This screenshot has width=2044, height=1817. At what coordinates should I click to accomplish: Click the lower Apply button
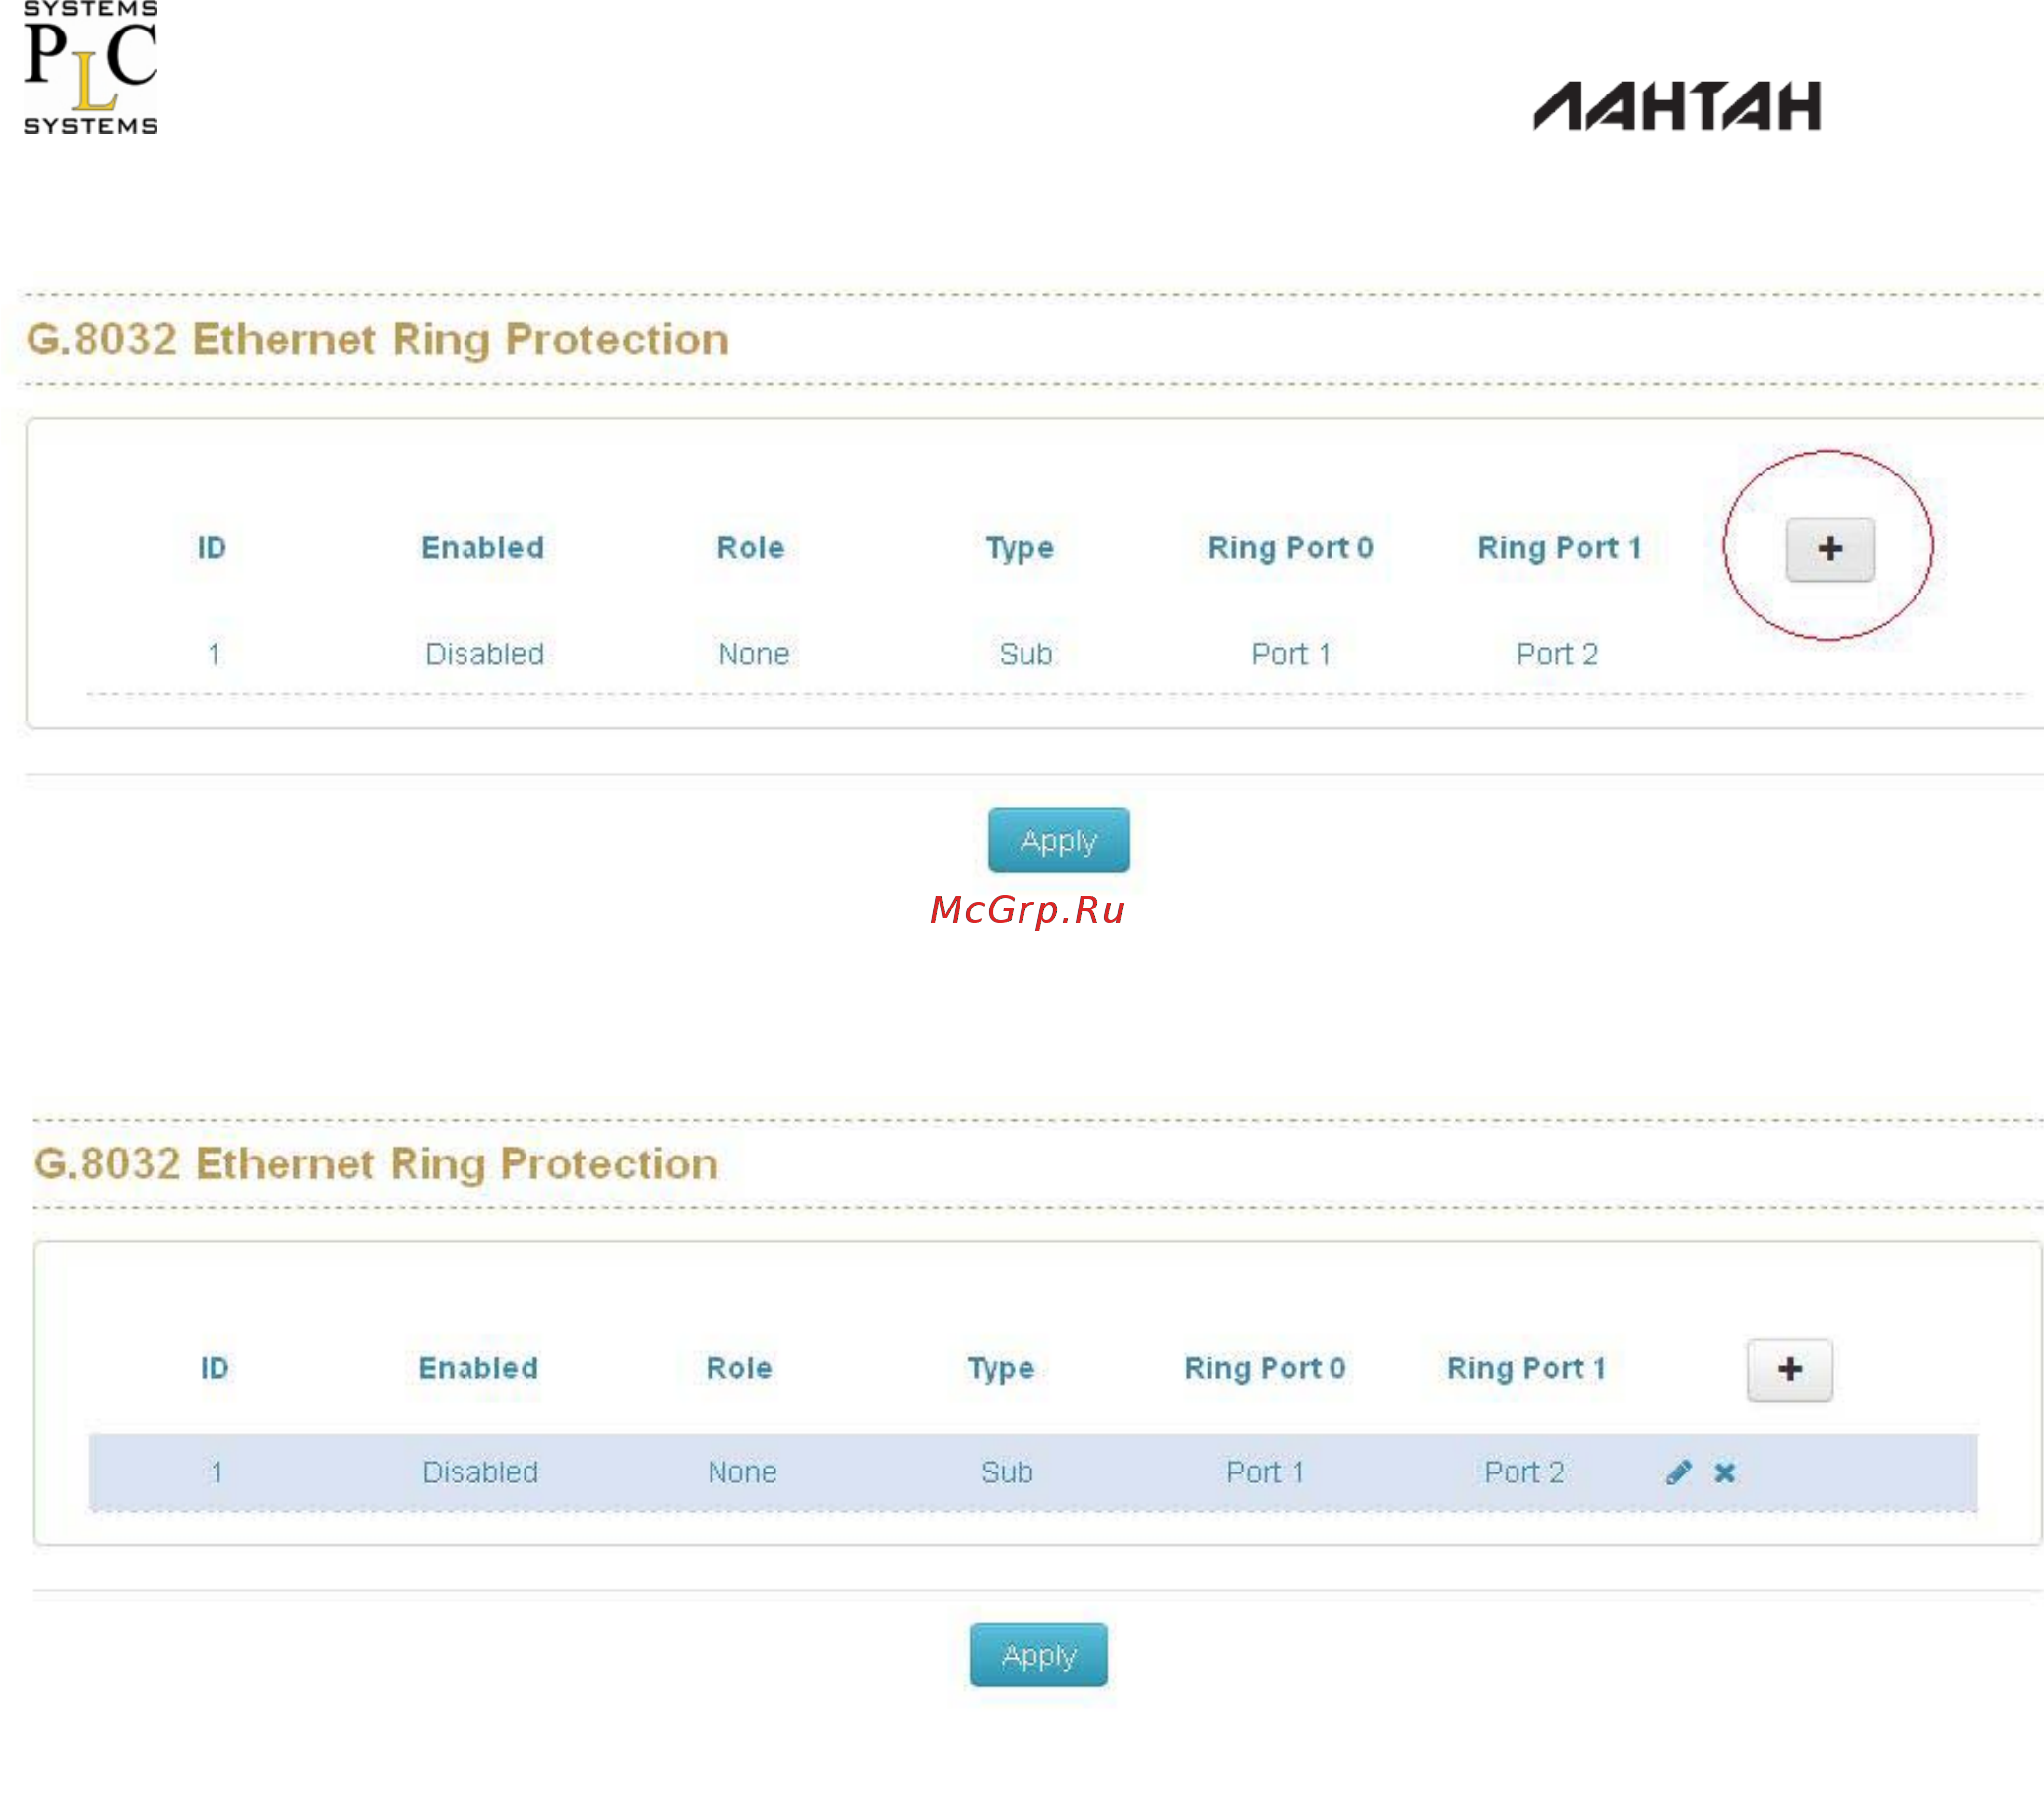(1039, 1655)
